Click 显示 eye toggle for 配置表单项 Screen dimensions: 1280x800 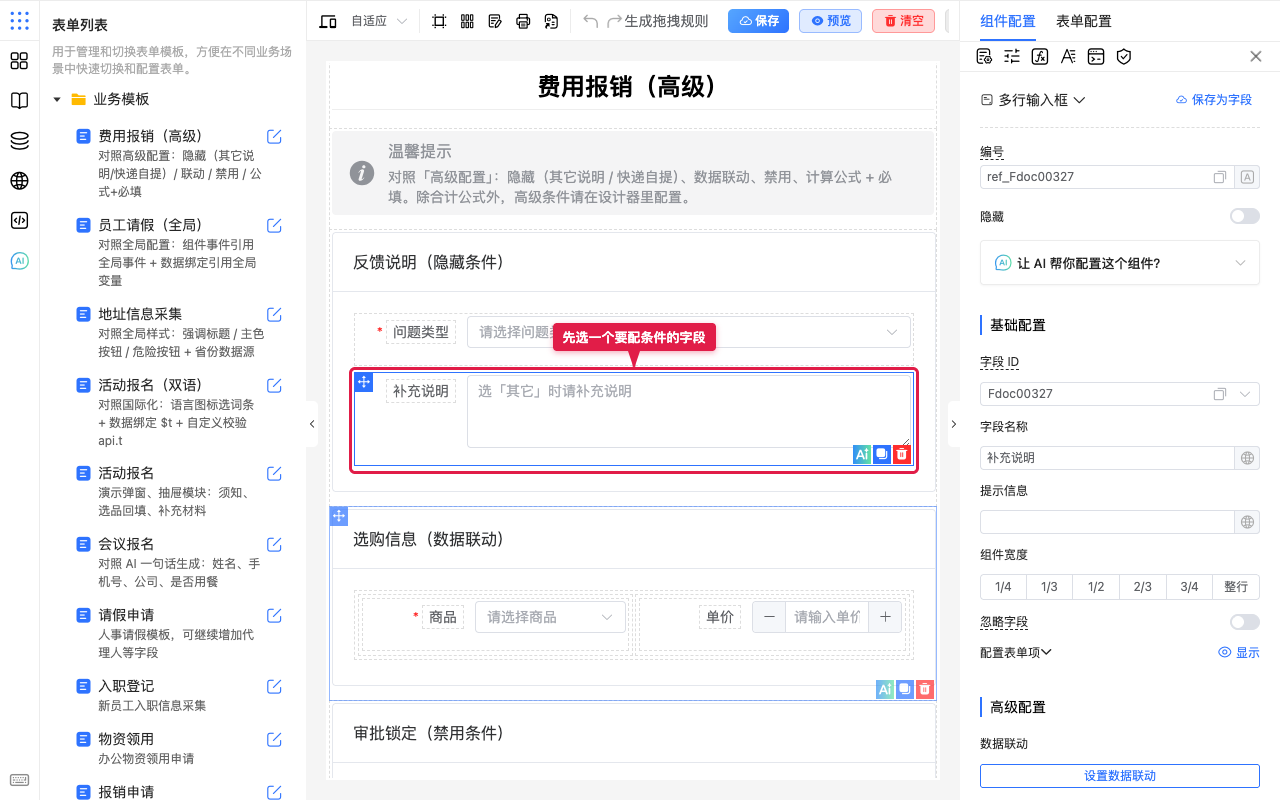[1239, 652]
